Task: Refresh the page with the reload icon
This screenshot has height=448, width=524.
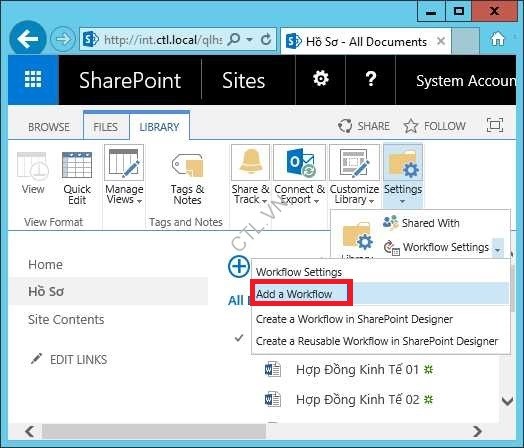Action: [266, 40]
